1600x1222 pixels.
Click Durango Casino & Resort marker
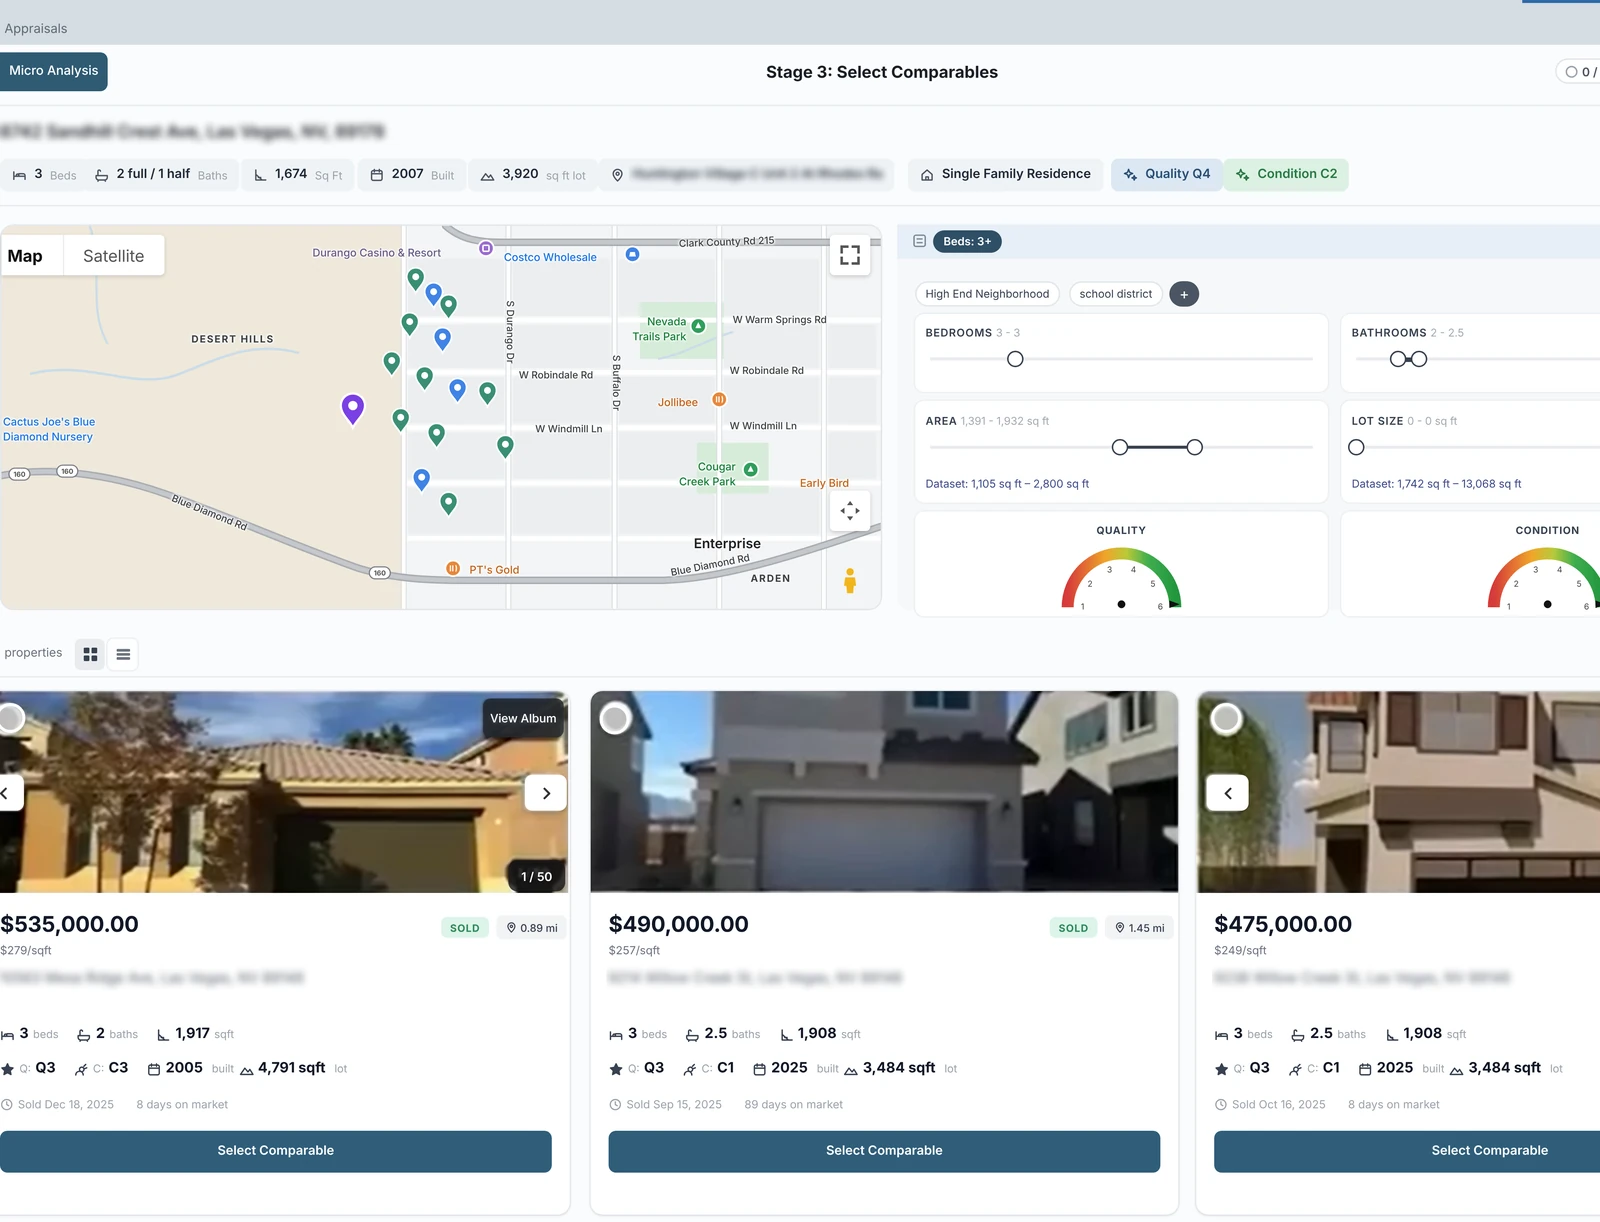click(x=486, y=248)
